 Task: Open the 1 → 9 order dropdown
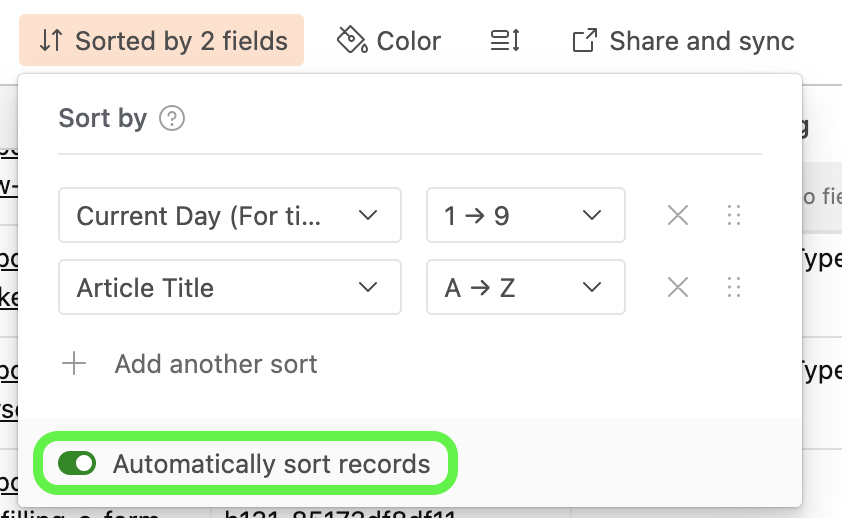(x=526, y=215)
